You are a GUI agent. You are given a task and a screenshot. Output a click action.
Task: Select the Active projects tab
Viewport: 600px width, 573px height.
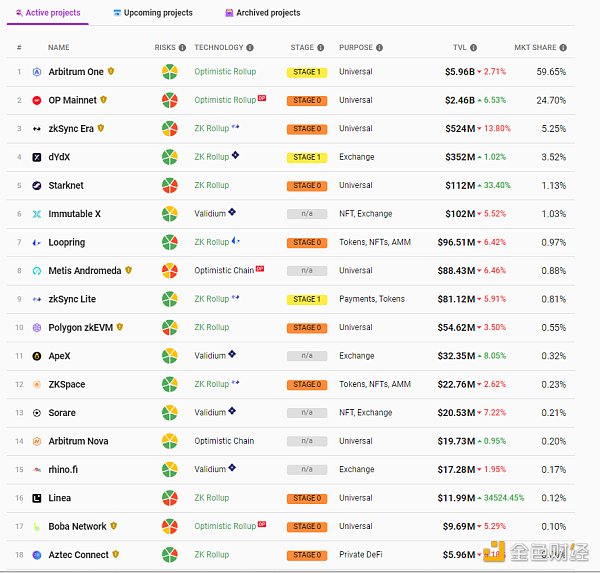coord(48,13)
